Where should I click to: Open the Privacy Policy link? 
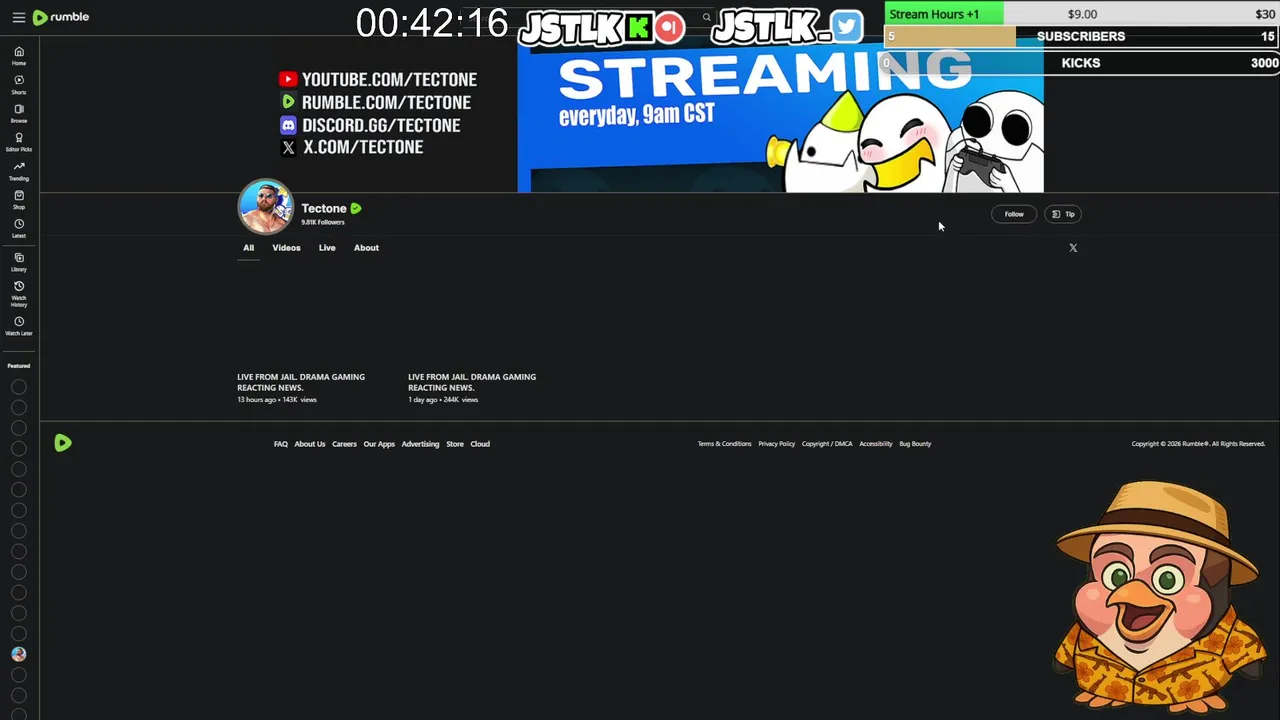[776, 444]
